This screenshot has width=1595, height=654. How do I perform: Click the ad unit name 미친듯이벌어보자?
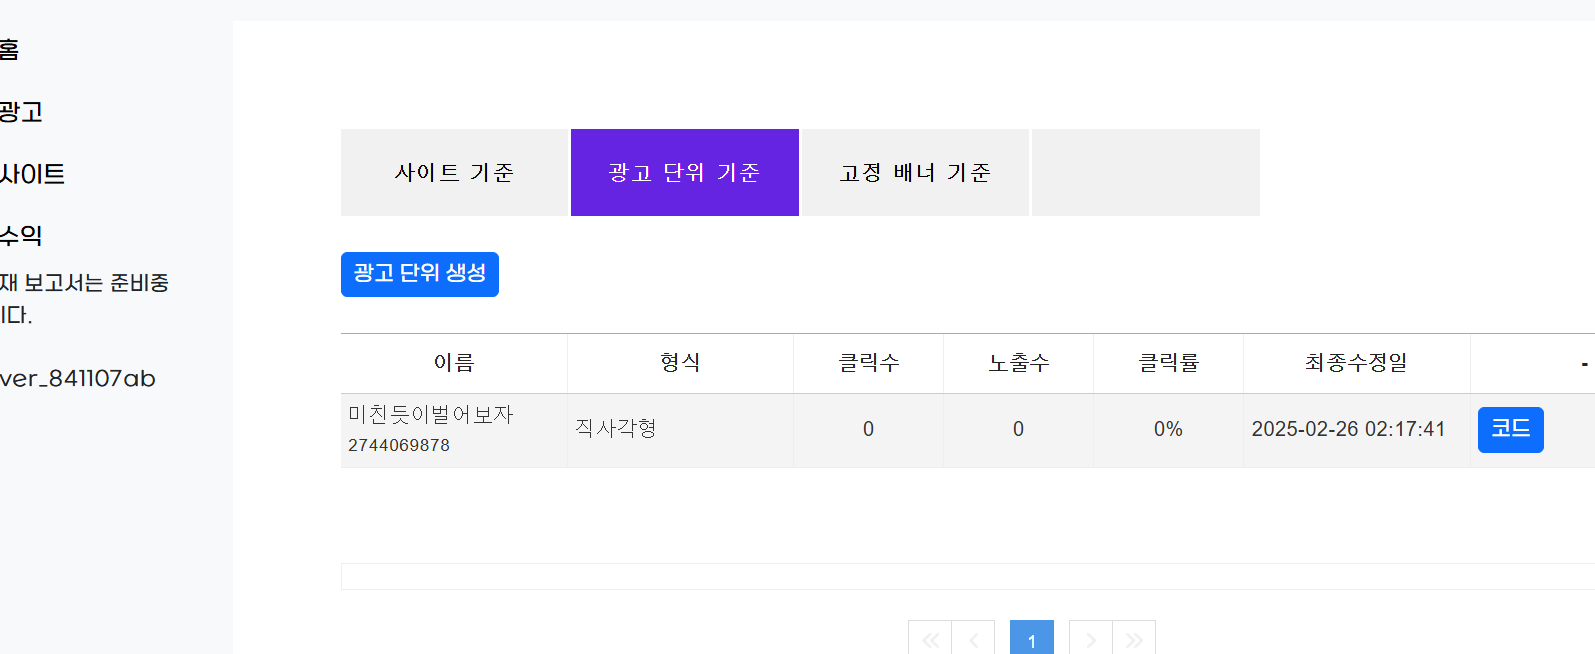(x=431, y=414)
